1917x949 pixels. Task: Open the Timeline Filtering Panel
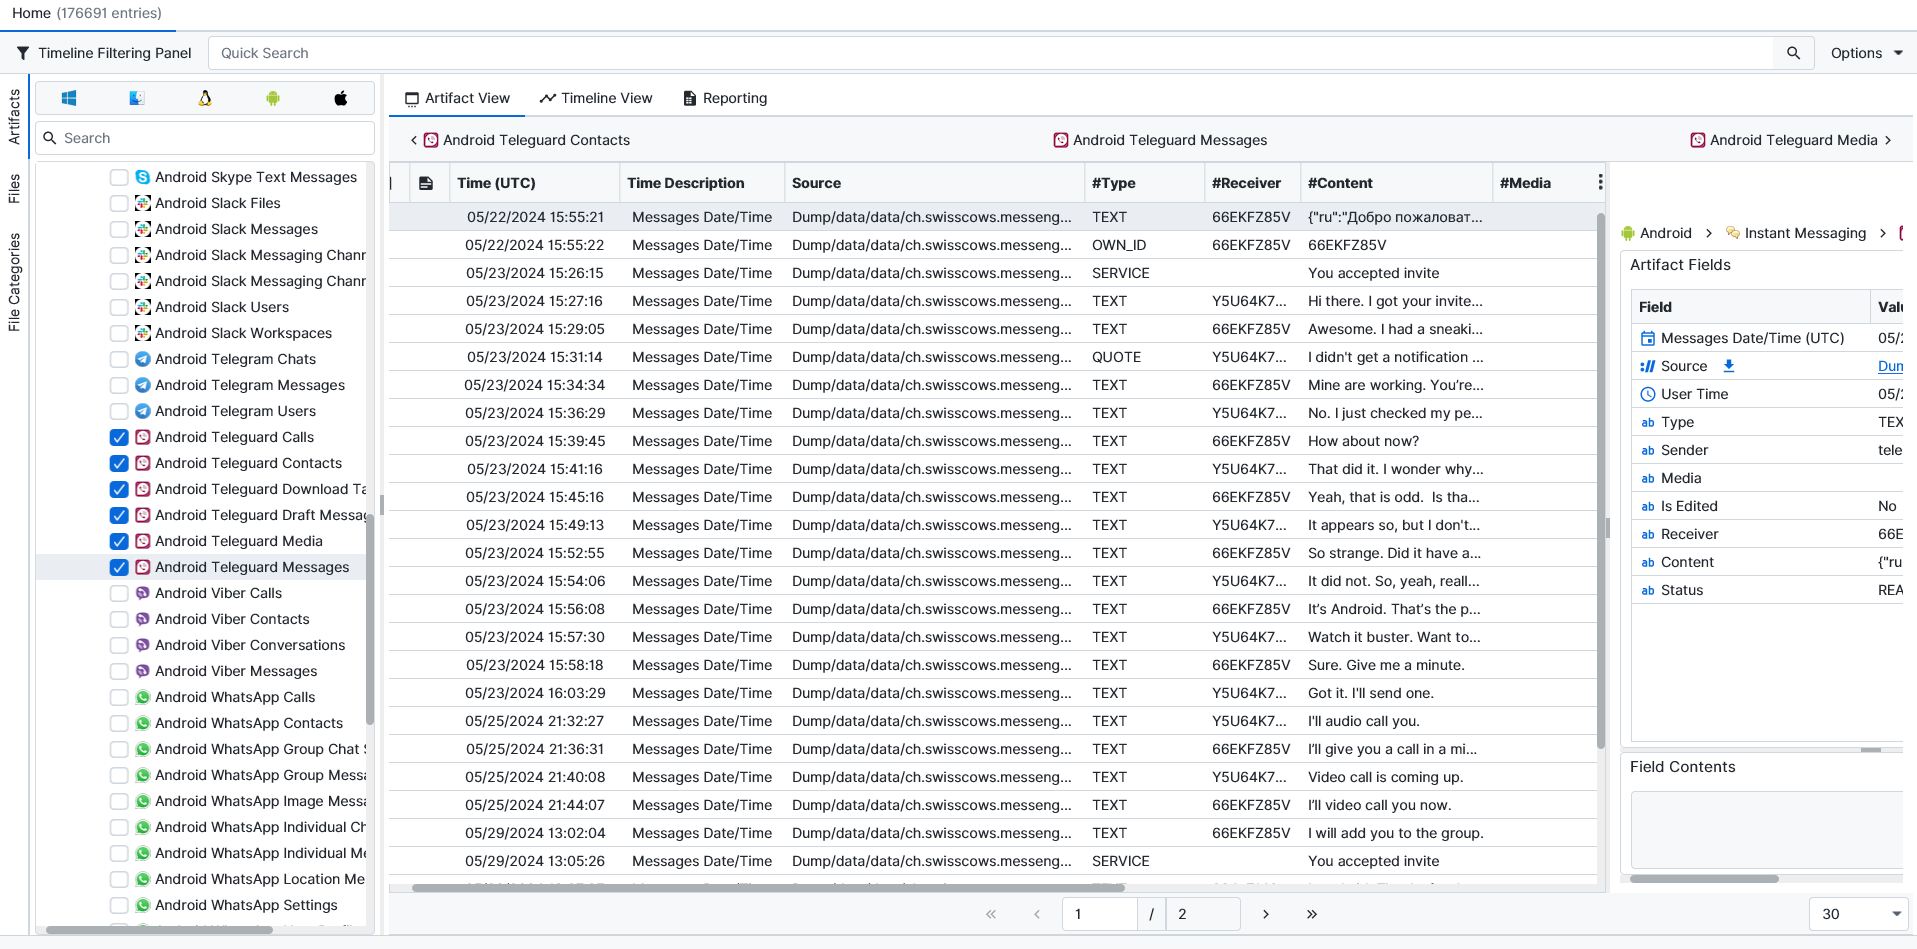[x=104, y=53]
